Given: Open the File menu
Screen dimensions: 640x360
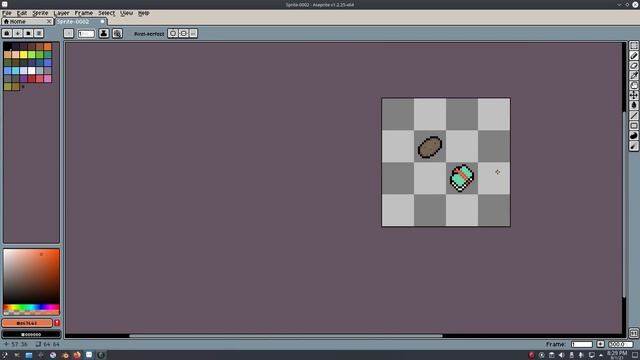Looking at the screenshot, I should (7, 13).
